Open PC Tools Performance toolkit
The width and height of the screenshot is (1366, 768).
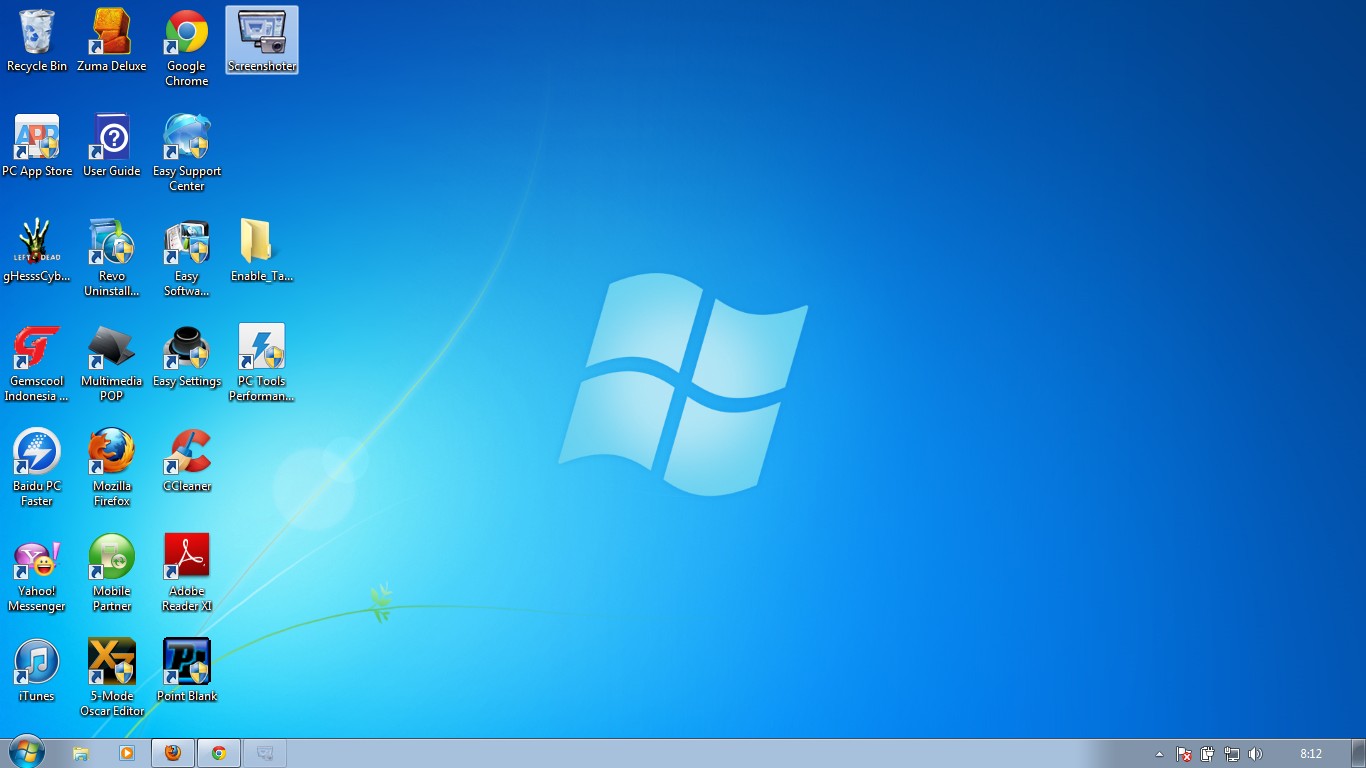(261, 345)
